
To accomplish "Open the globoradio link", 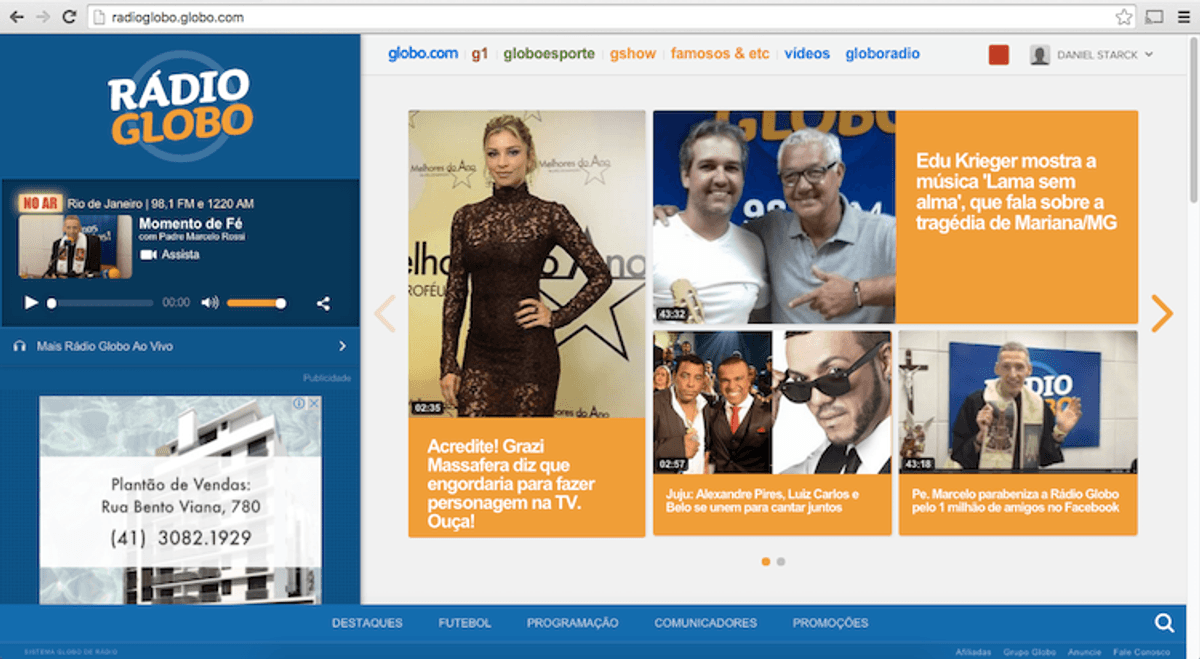I will tap(882, 54).
